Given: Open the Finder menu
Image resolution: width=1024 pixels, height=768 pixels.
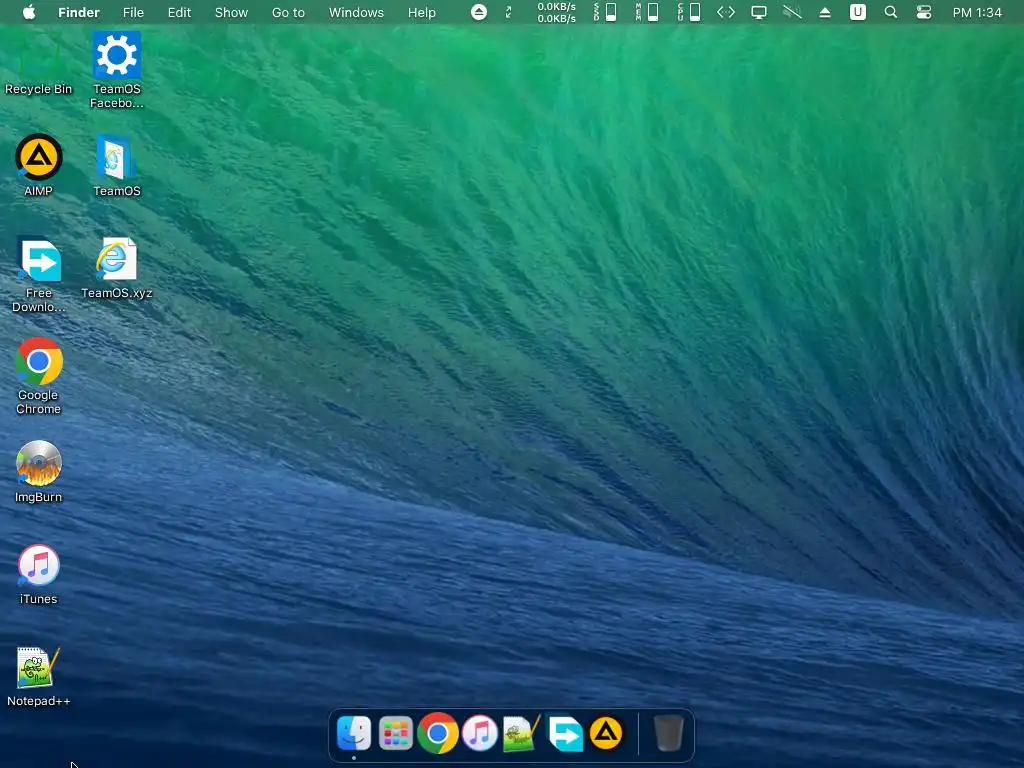Looking at the screenshot, I should pos(78,12).
